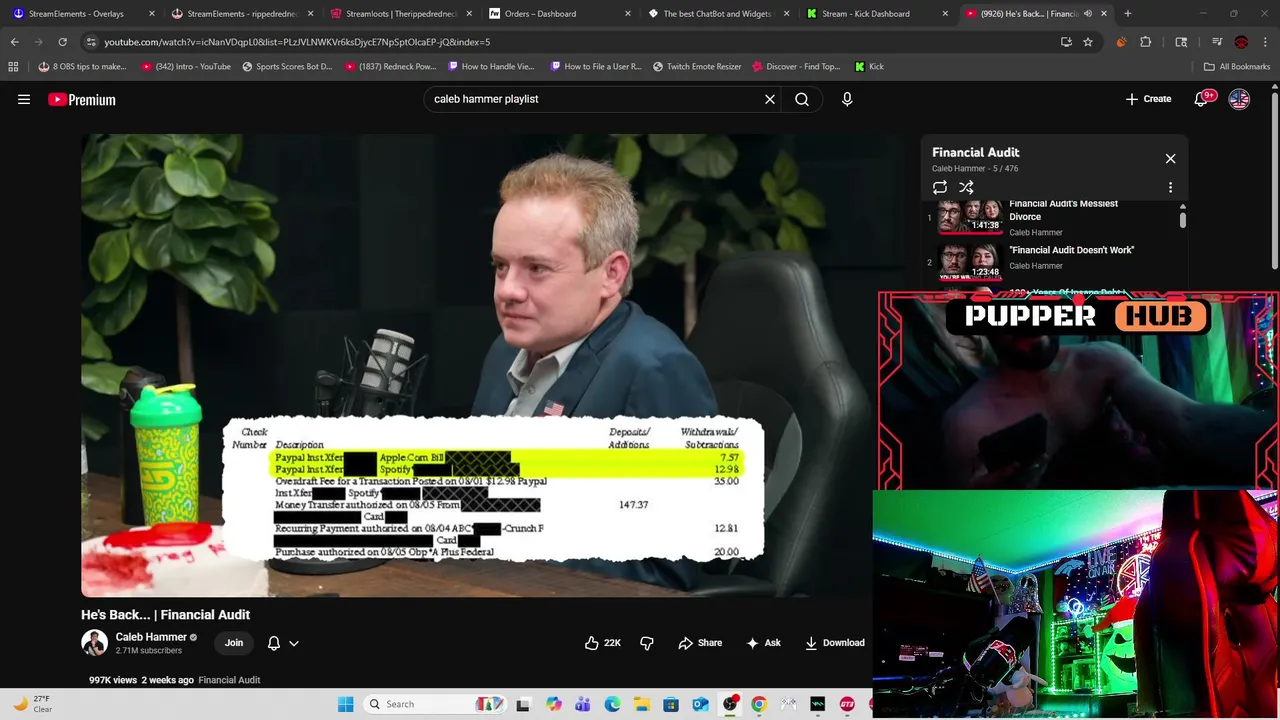The width and height of the screenshot is (1280, 720).
Task: Open playlist three-dot options menu
Action: click(x=1170, y=187)
